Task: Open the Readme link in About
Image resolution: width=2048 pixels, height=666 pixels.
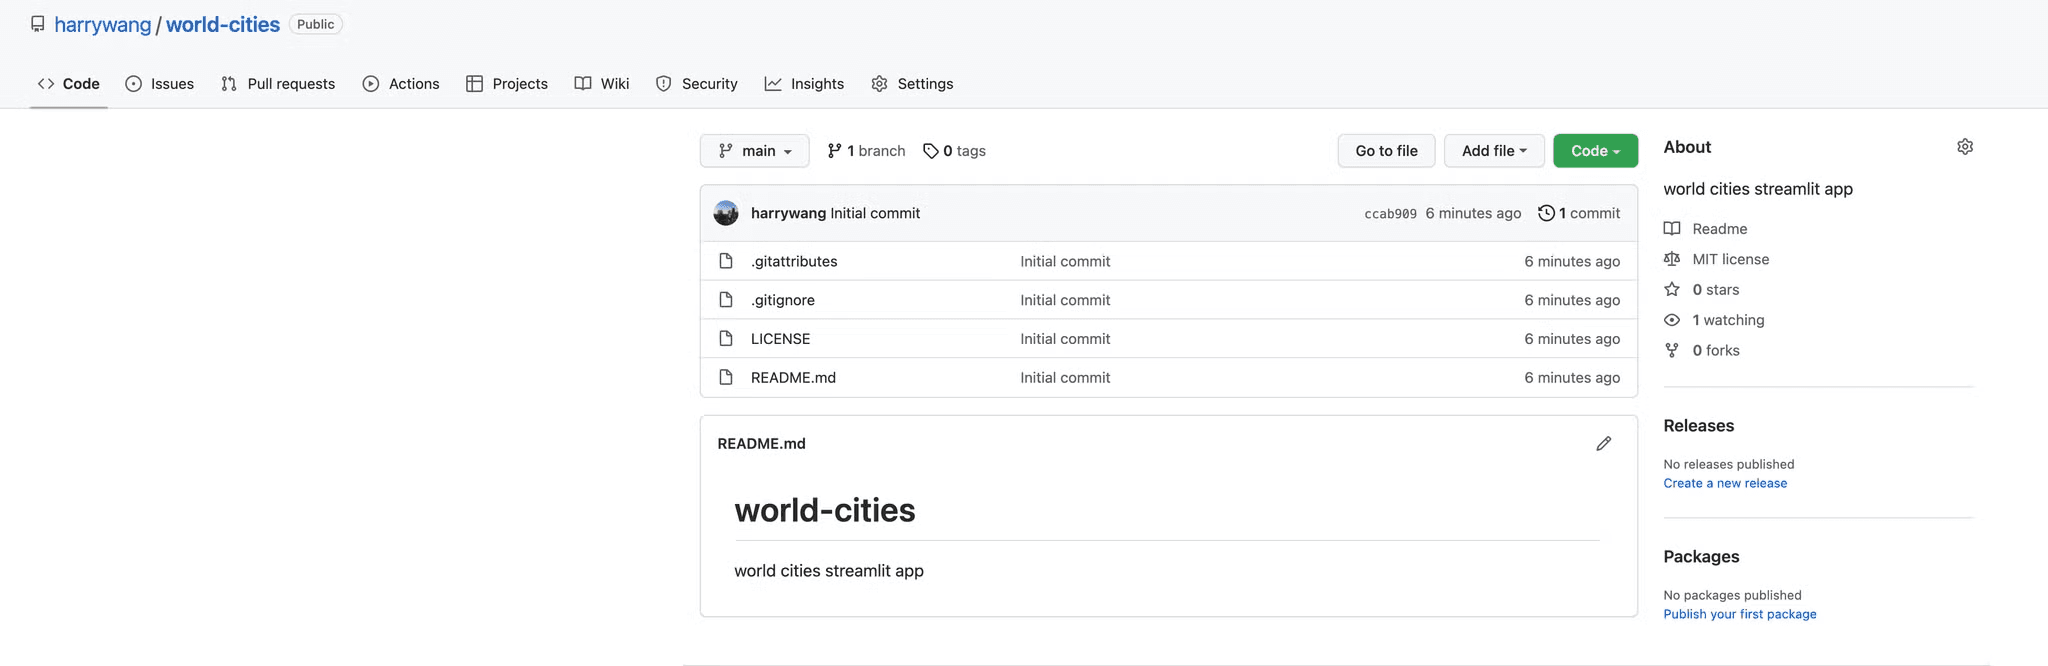Action: (1706, 229)
